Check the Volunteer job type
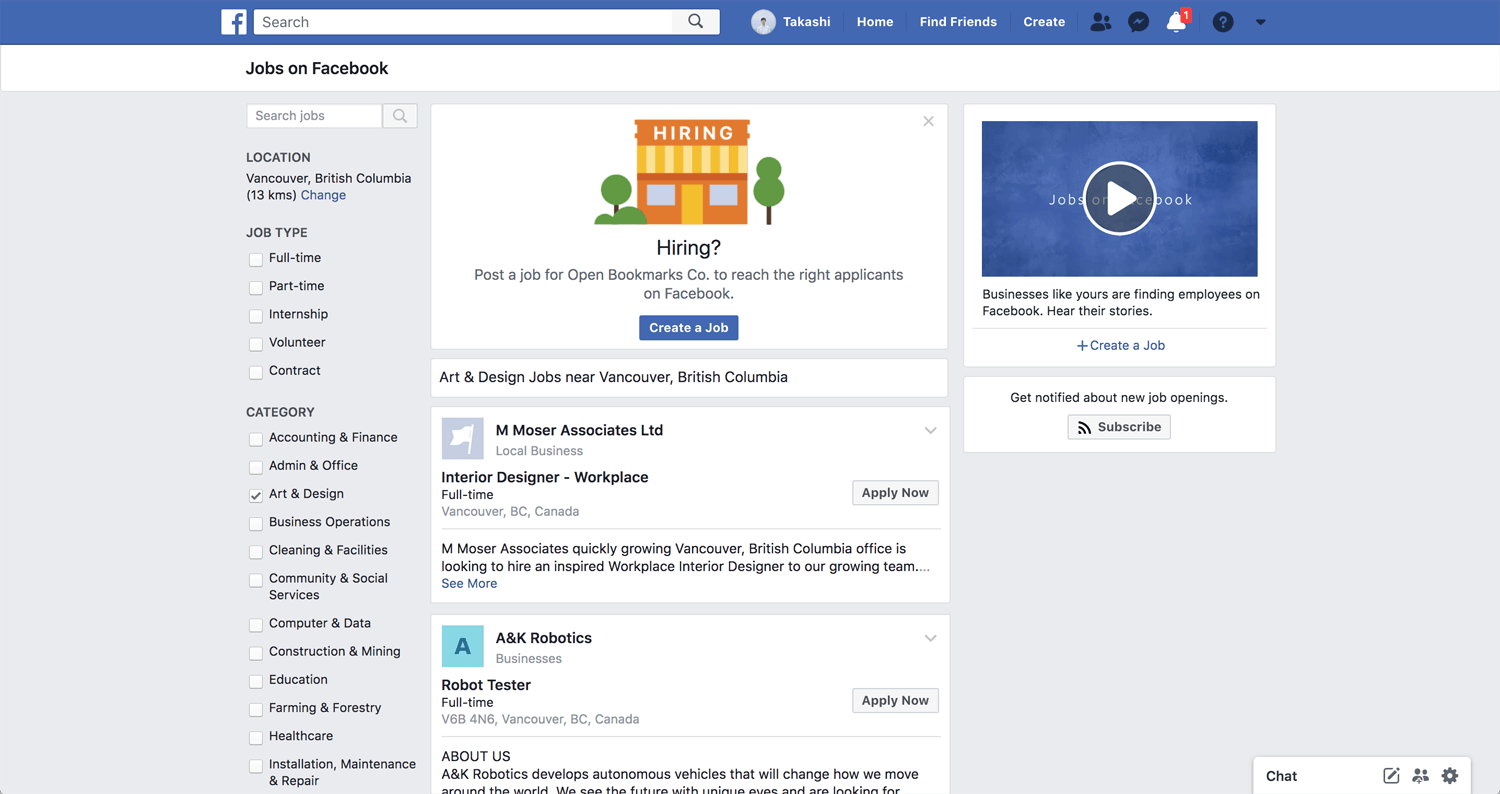This screenshot has height=794, width=1500. pyautogui.click(x=256, y=343)
